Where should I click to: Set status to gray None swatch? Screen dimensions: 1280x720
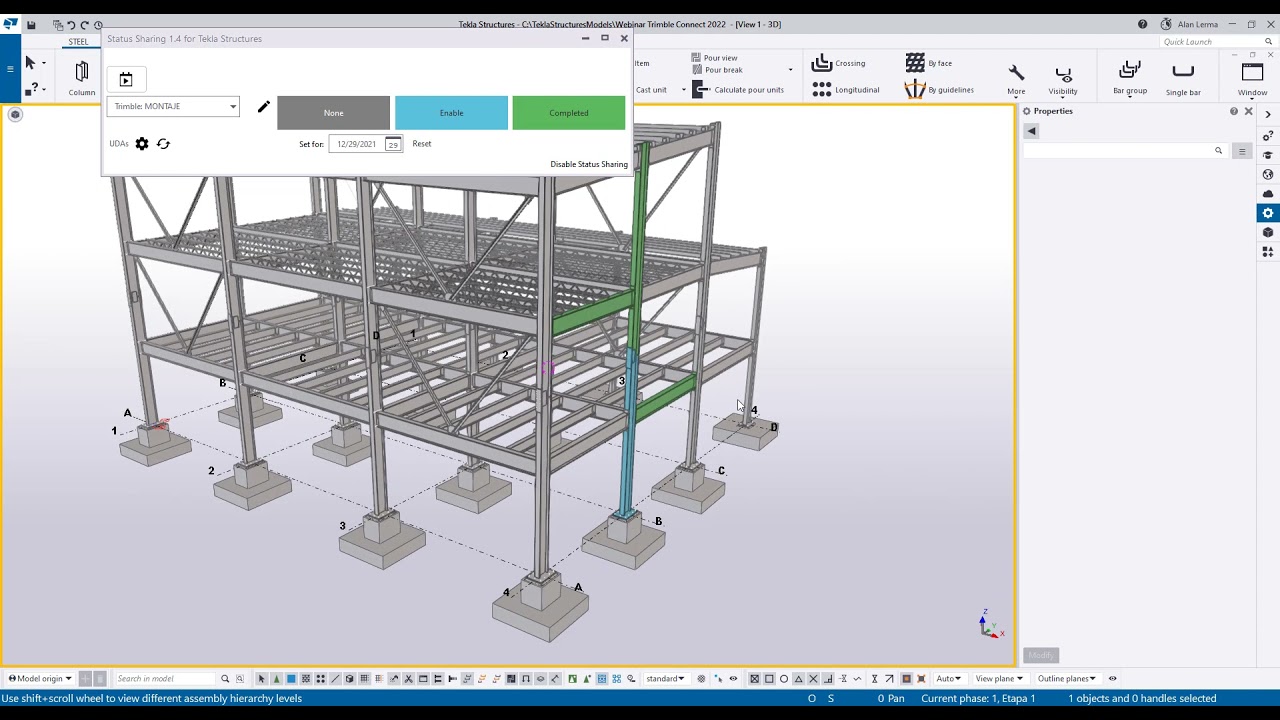tap(333, 113)
